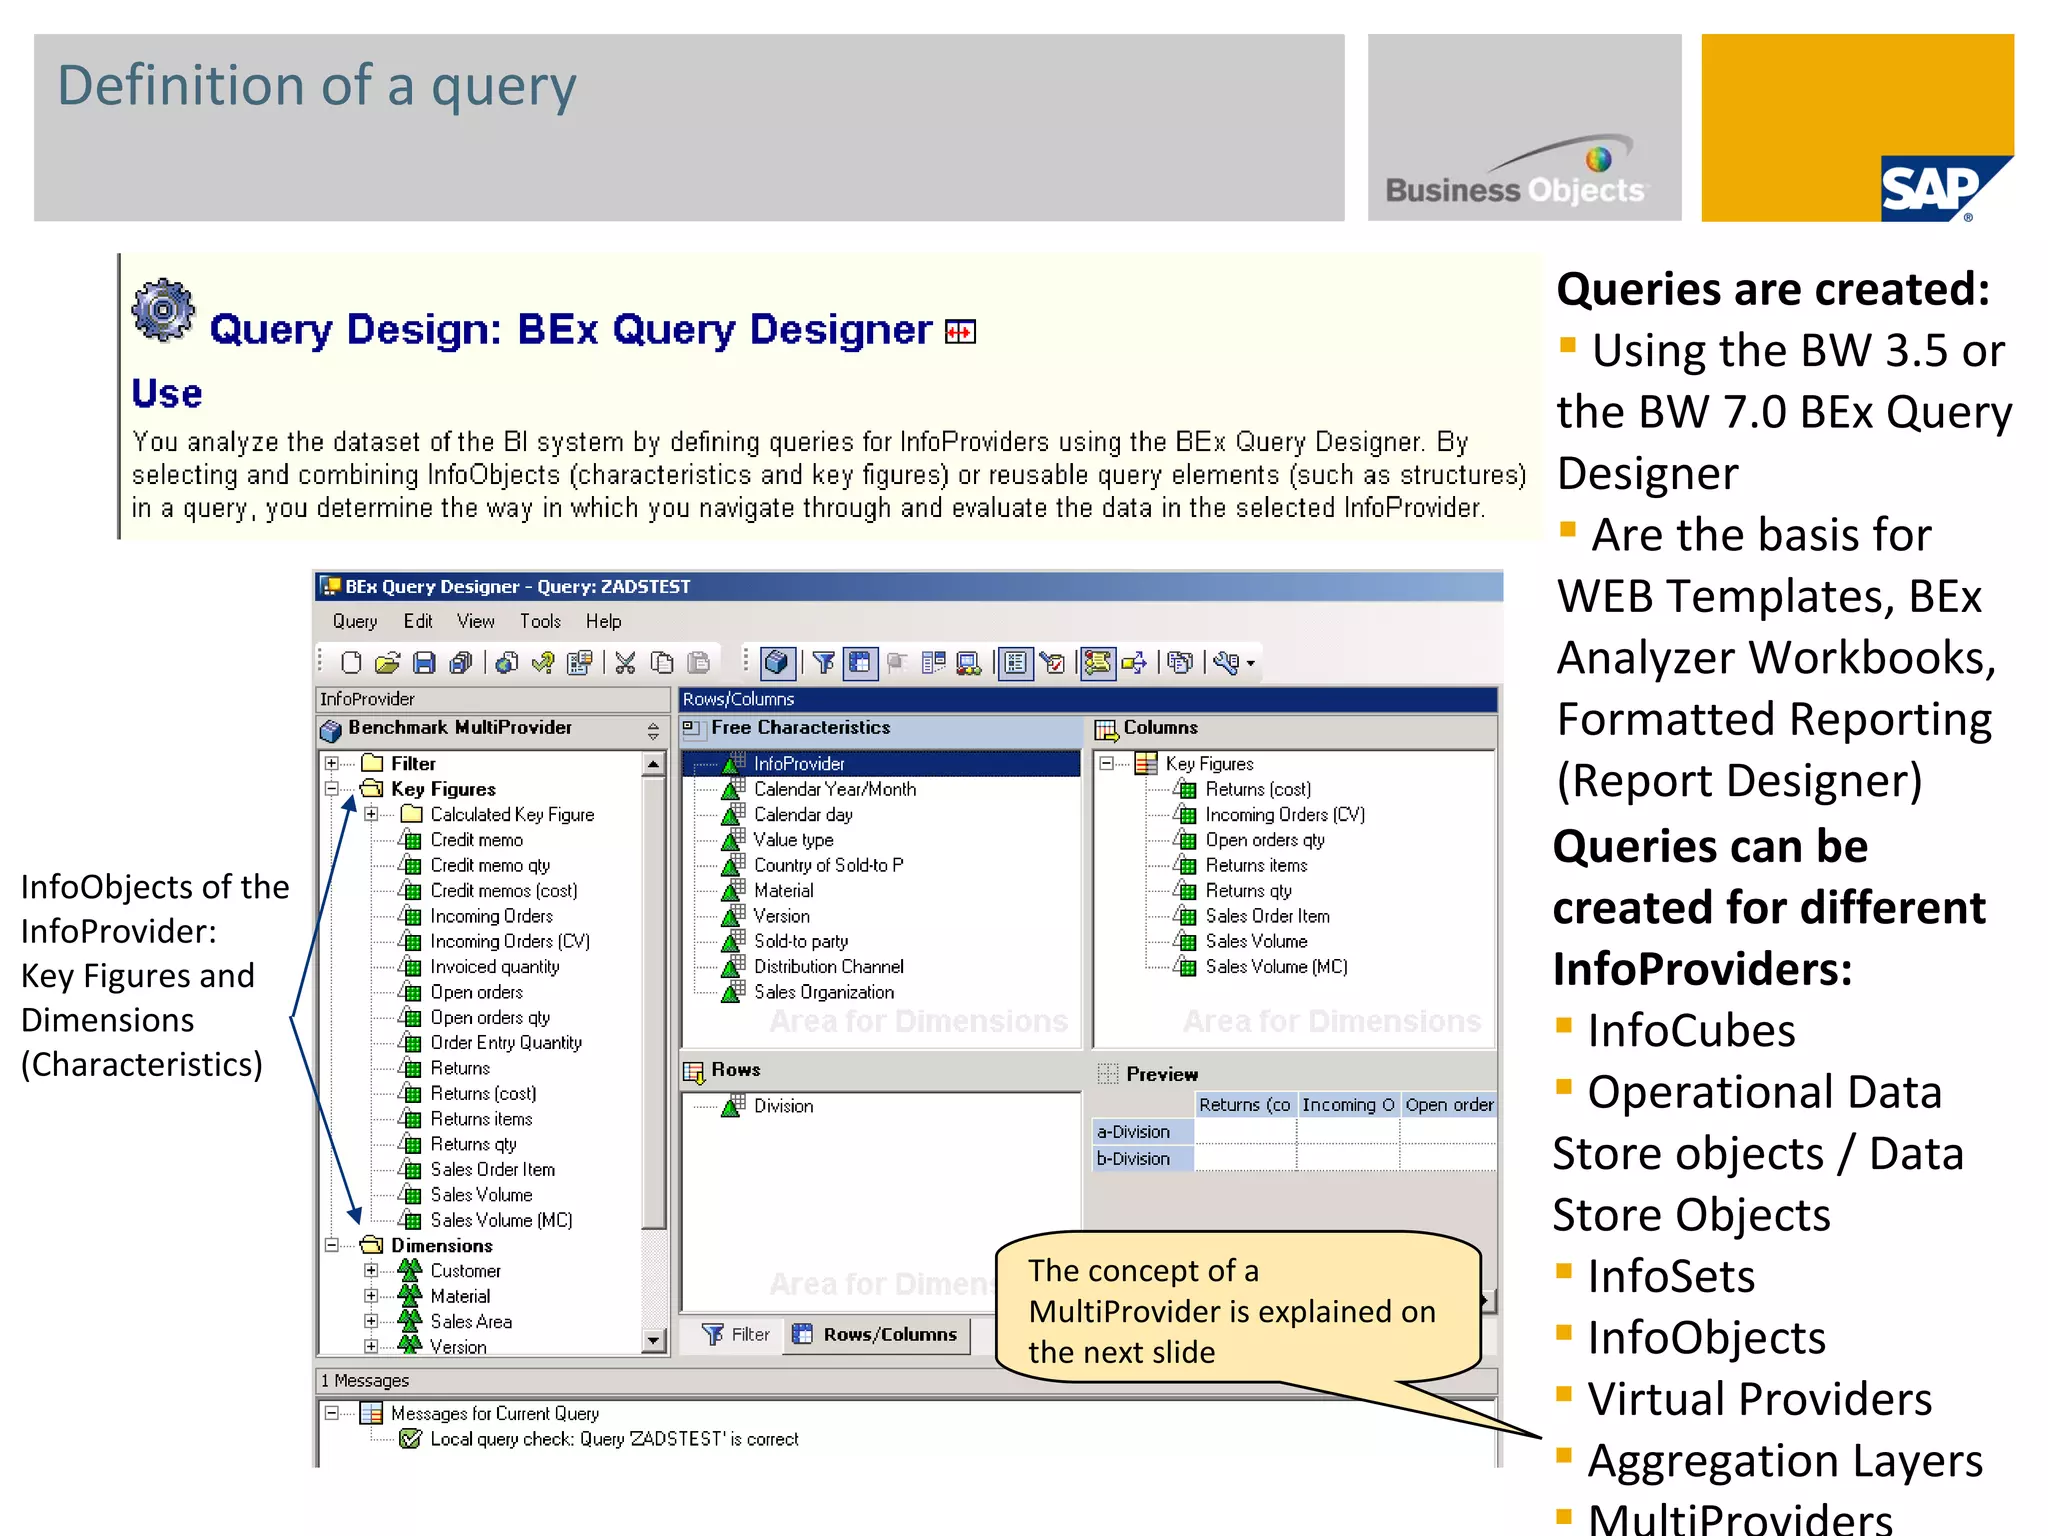Click the Technical Names wrench icon
The width and height of the screenshot is (2048, 1536).
(x=1227, y=662)
